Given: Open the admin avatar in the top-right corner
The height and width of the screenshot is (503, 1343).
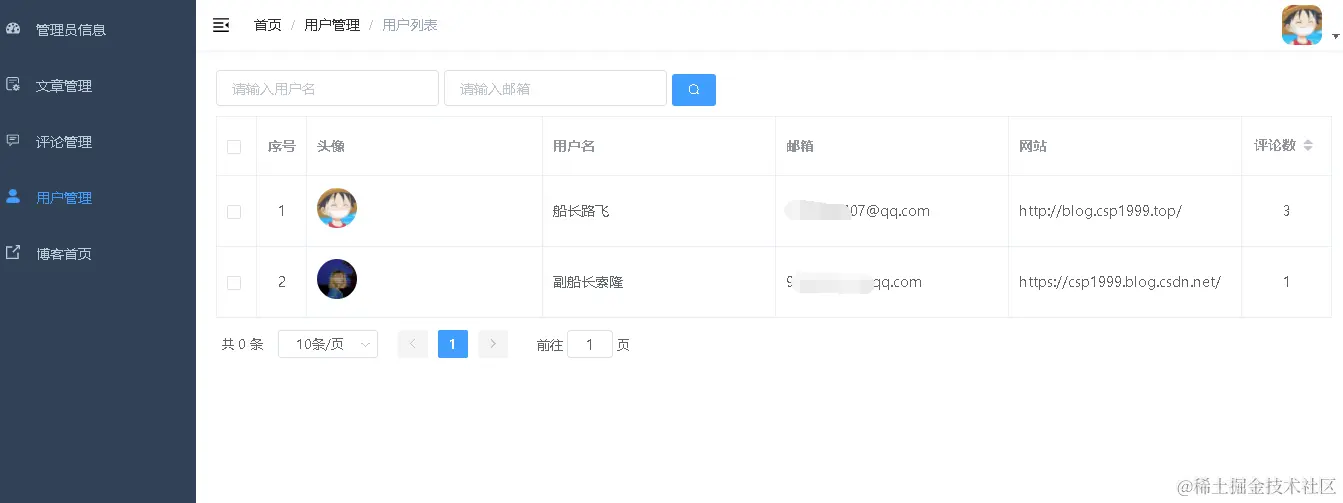Looking at the screenshot, I should click(1301, 25).
